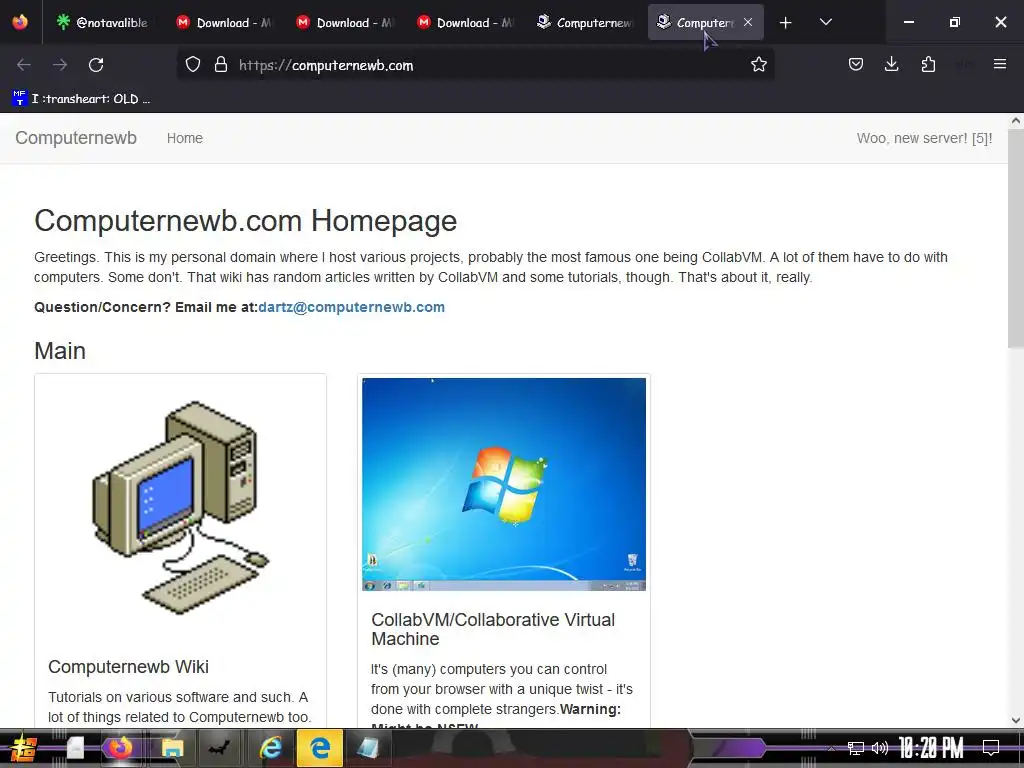
Task: Open white document icon on taskbar
Action: click(75, 748)
